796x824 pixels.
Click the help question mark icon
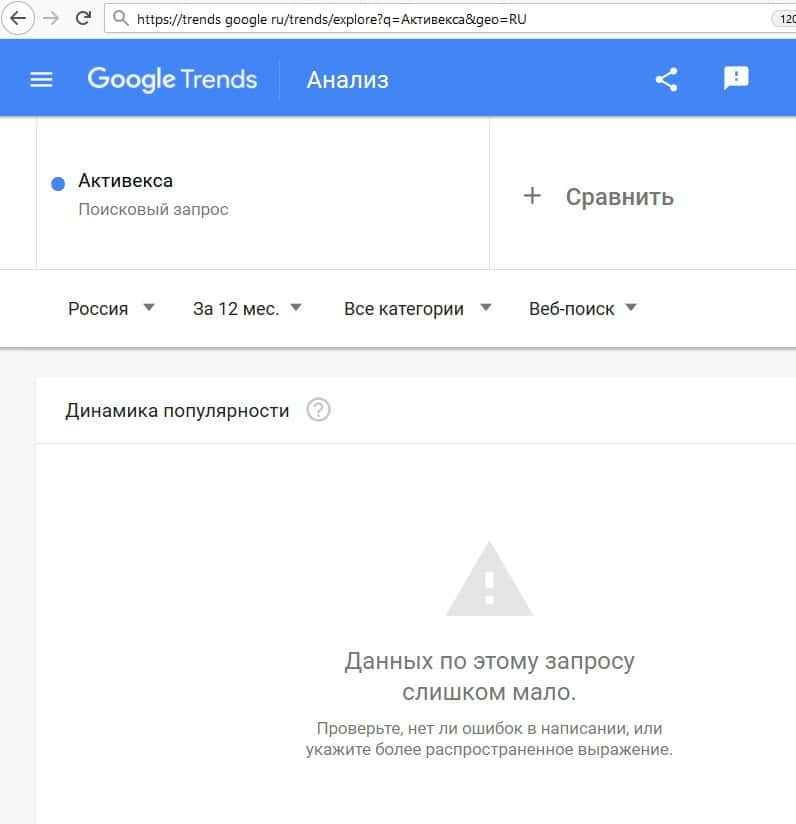(318, 410)
